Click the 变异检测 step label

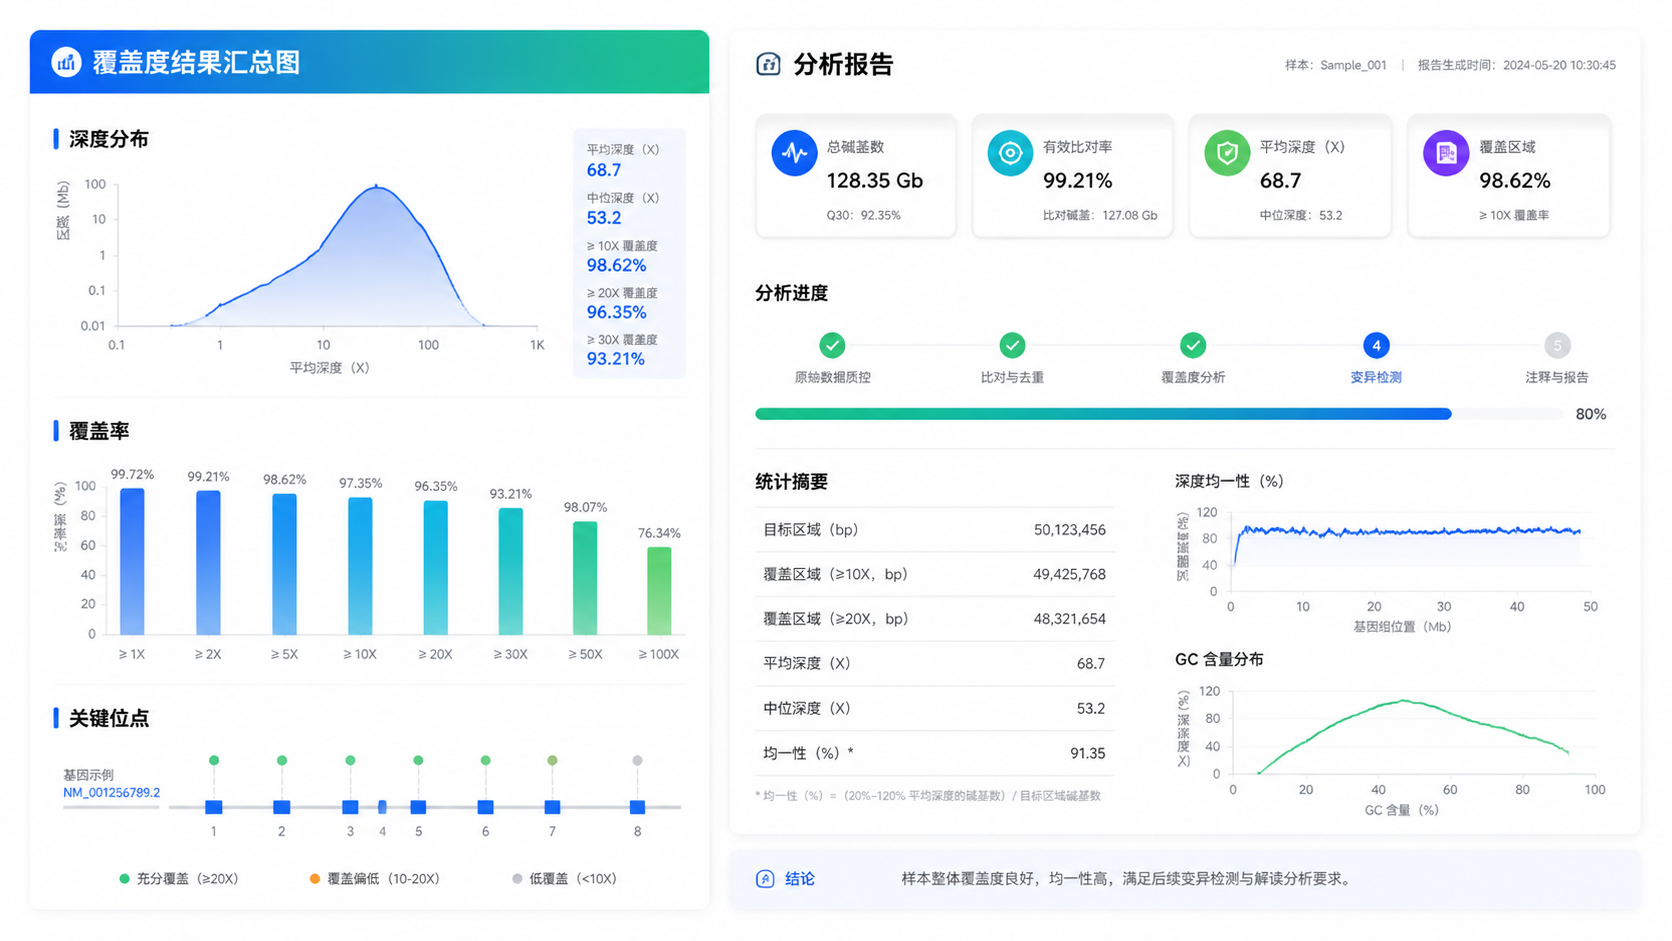coord(1376,377)
